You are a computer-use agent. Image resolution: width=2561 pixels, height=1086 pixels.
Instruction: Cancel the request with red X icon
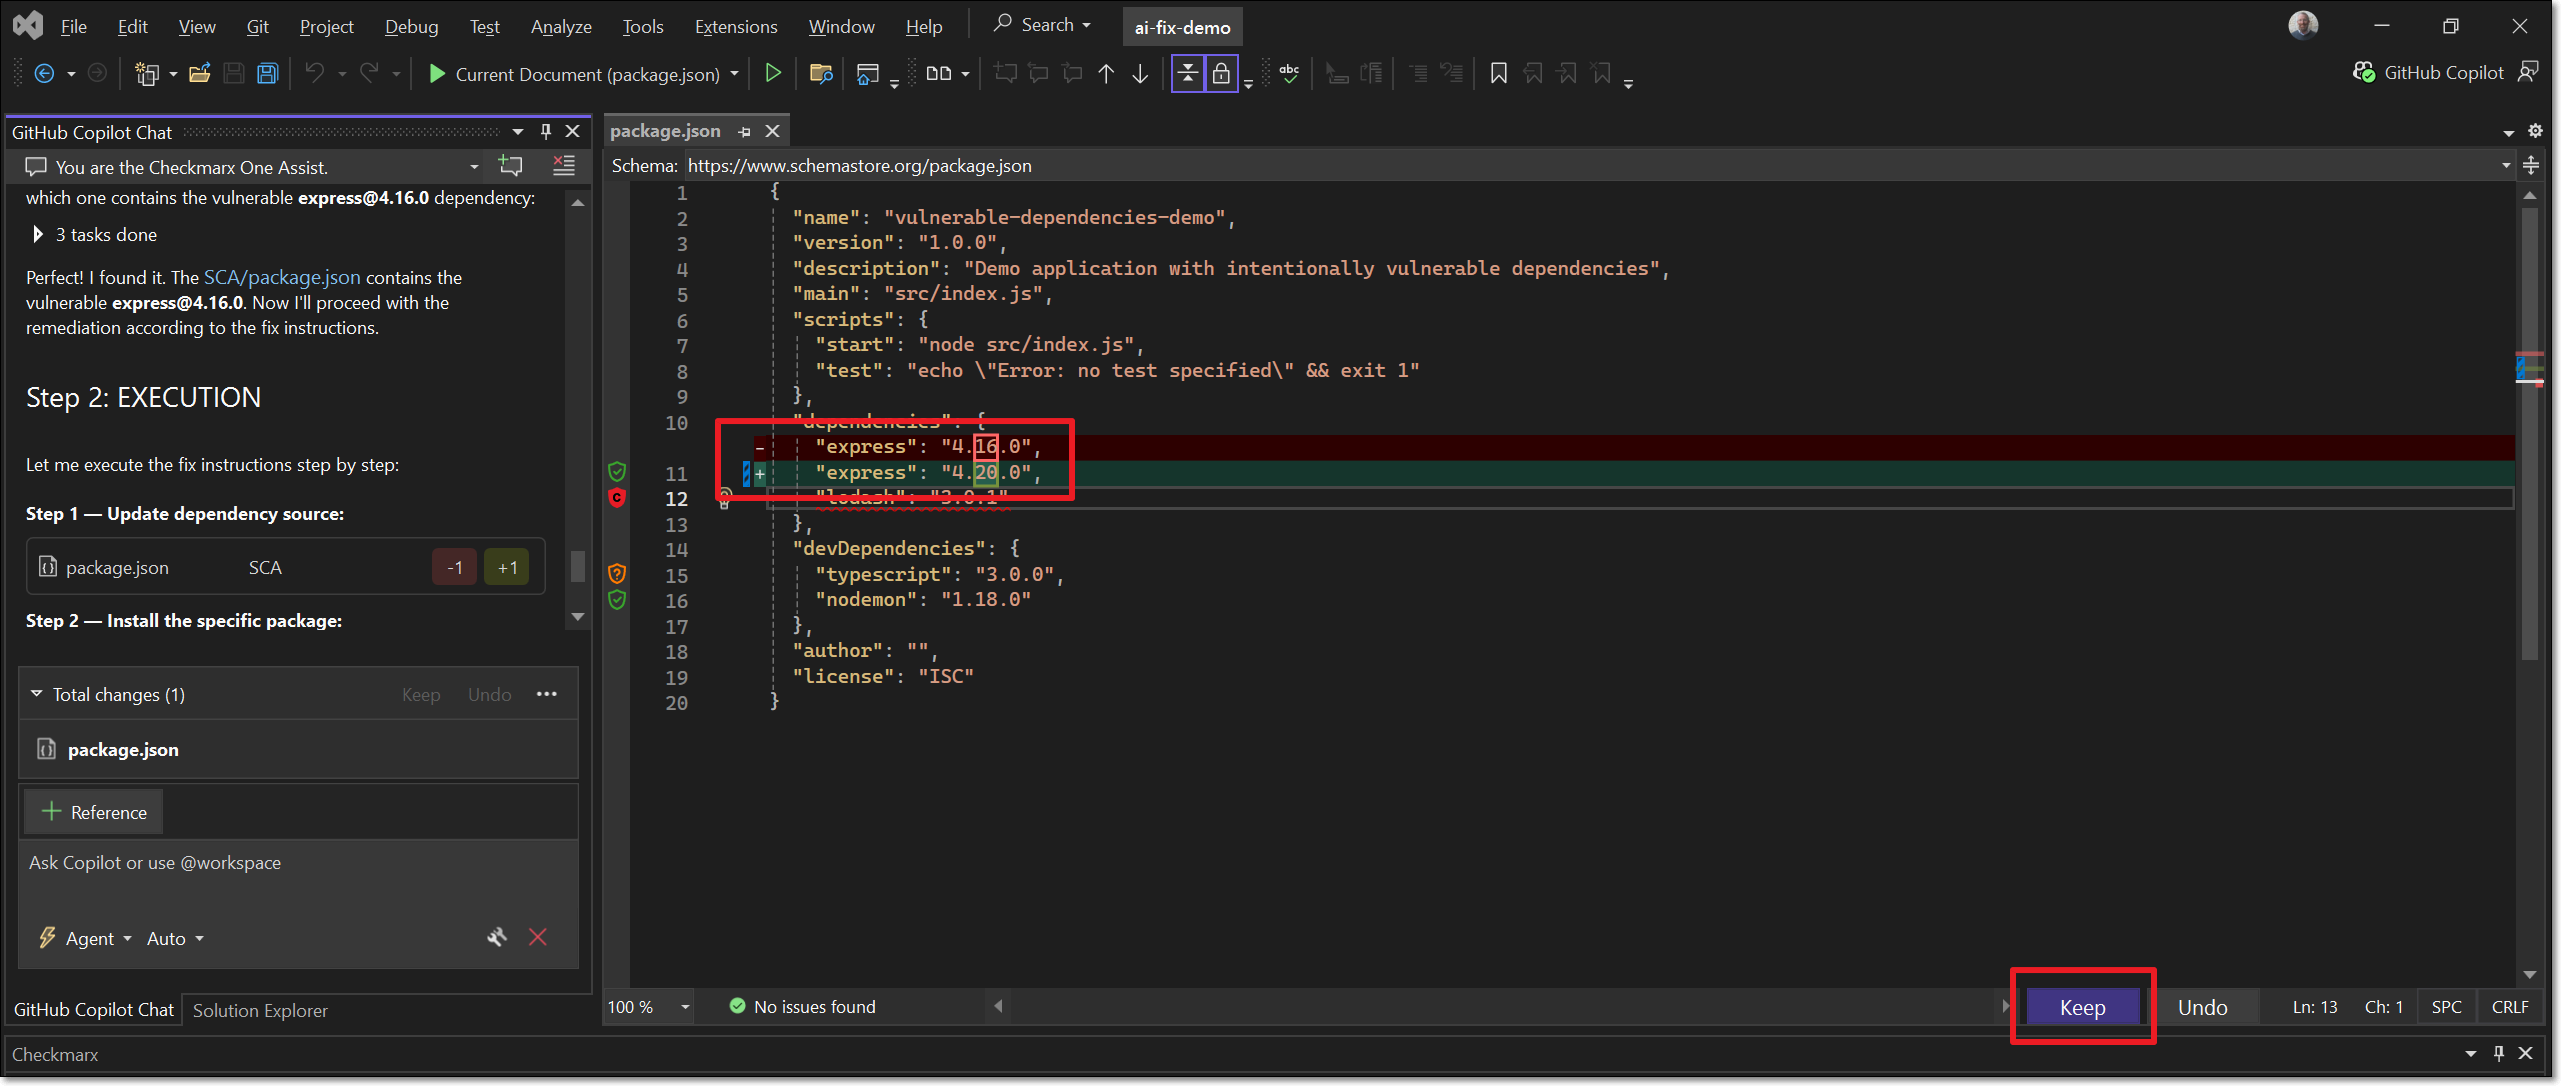pyautogui.click(x=538, y=937)
